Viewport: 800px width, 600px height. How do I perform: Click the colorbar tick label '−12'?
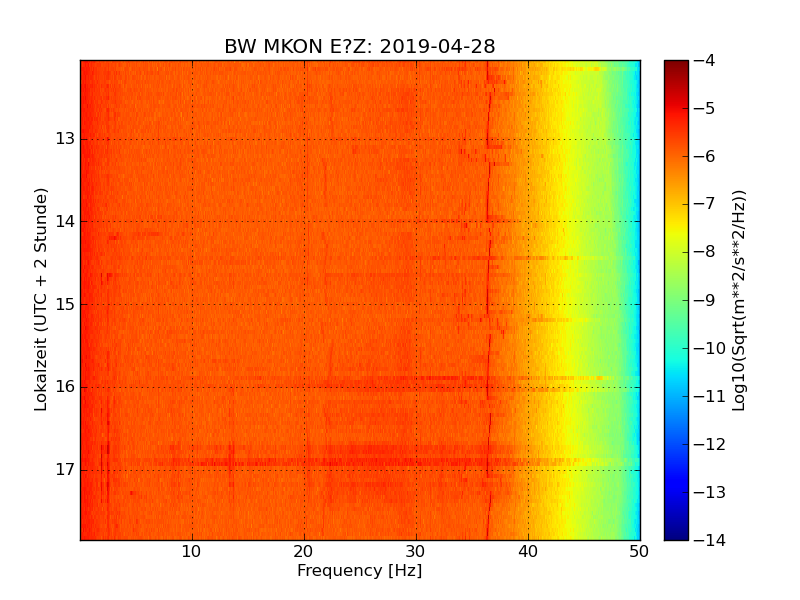710,444
